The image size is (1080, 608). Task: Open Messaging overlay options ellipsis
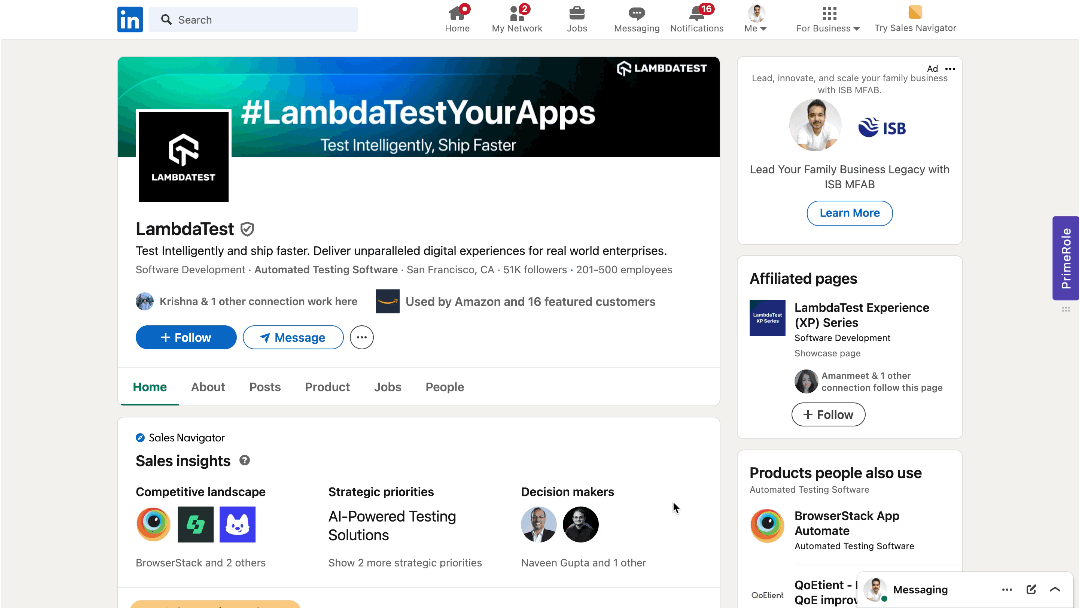point(1007,589)
